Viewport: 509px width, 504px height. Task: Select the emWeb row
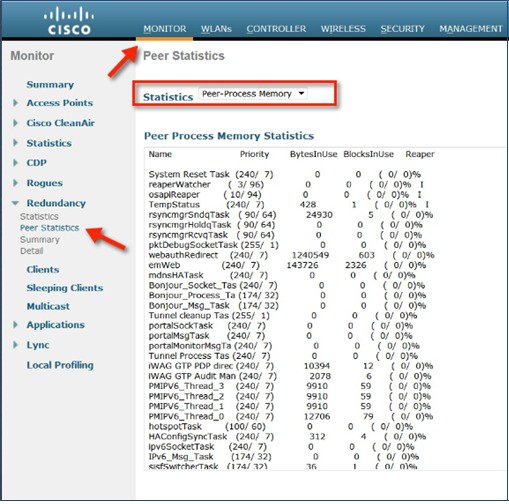[287, 265]
